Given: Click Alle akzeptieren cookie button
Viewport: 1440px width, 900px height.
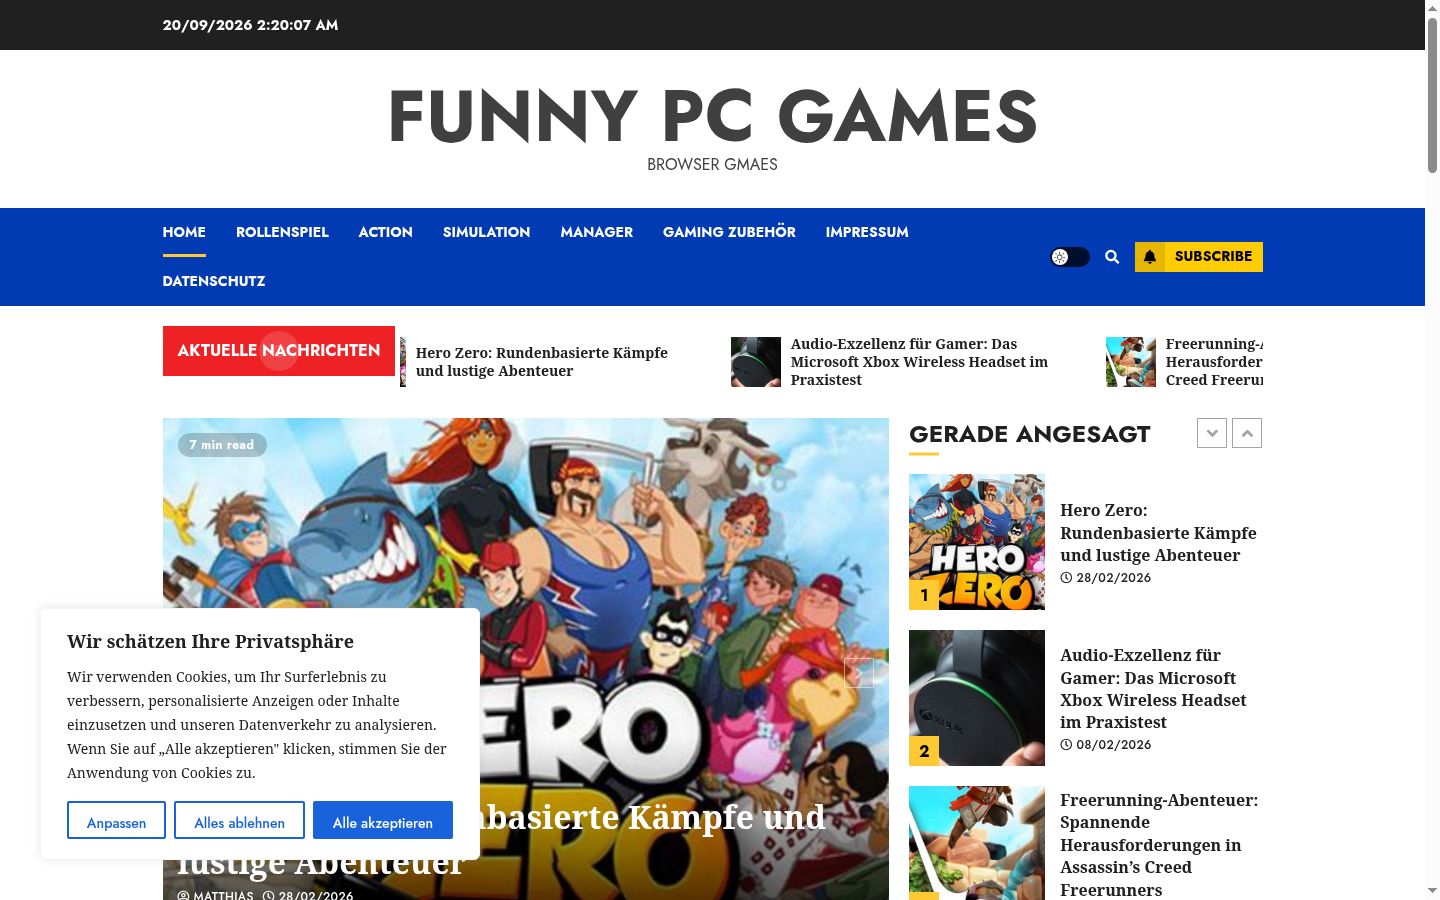Looking at the screenshot, I should [x=383, y=821].
